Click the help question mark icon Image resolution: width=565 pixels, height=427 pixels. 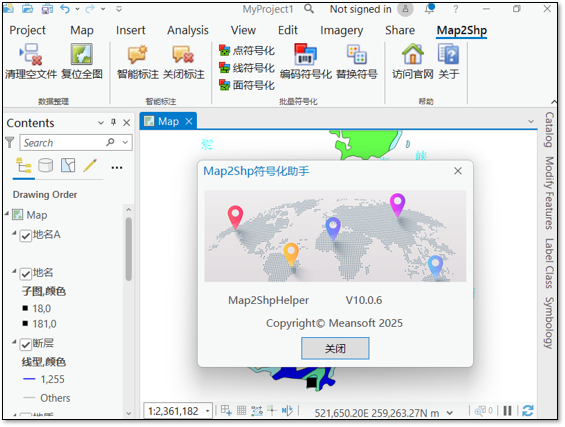click(456, 9)
